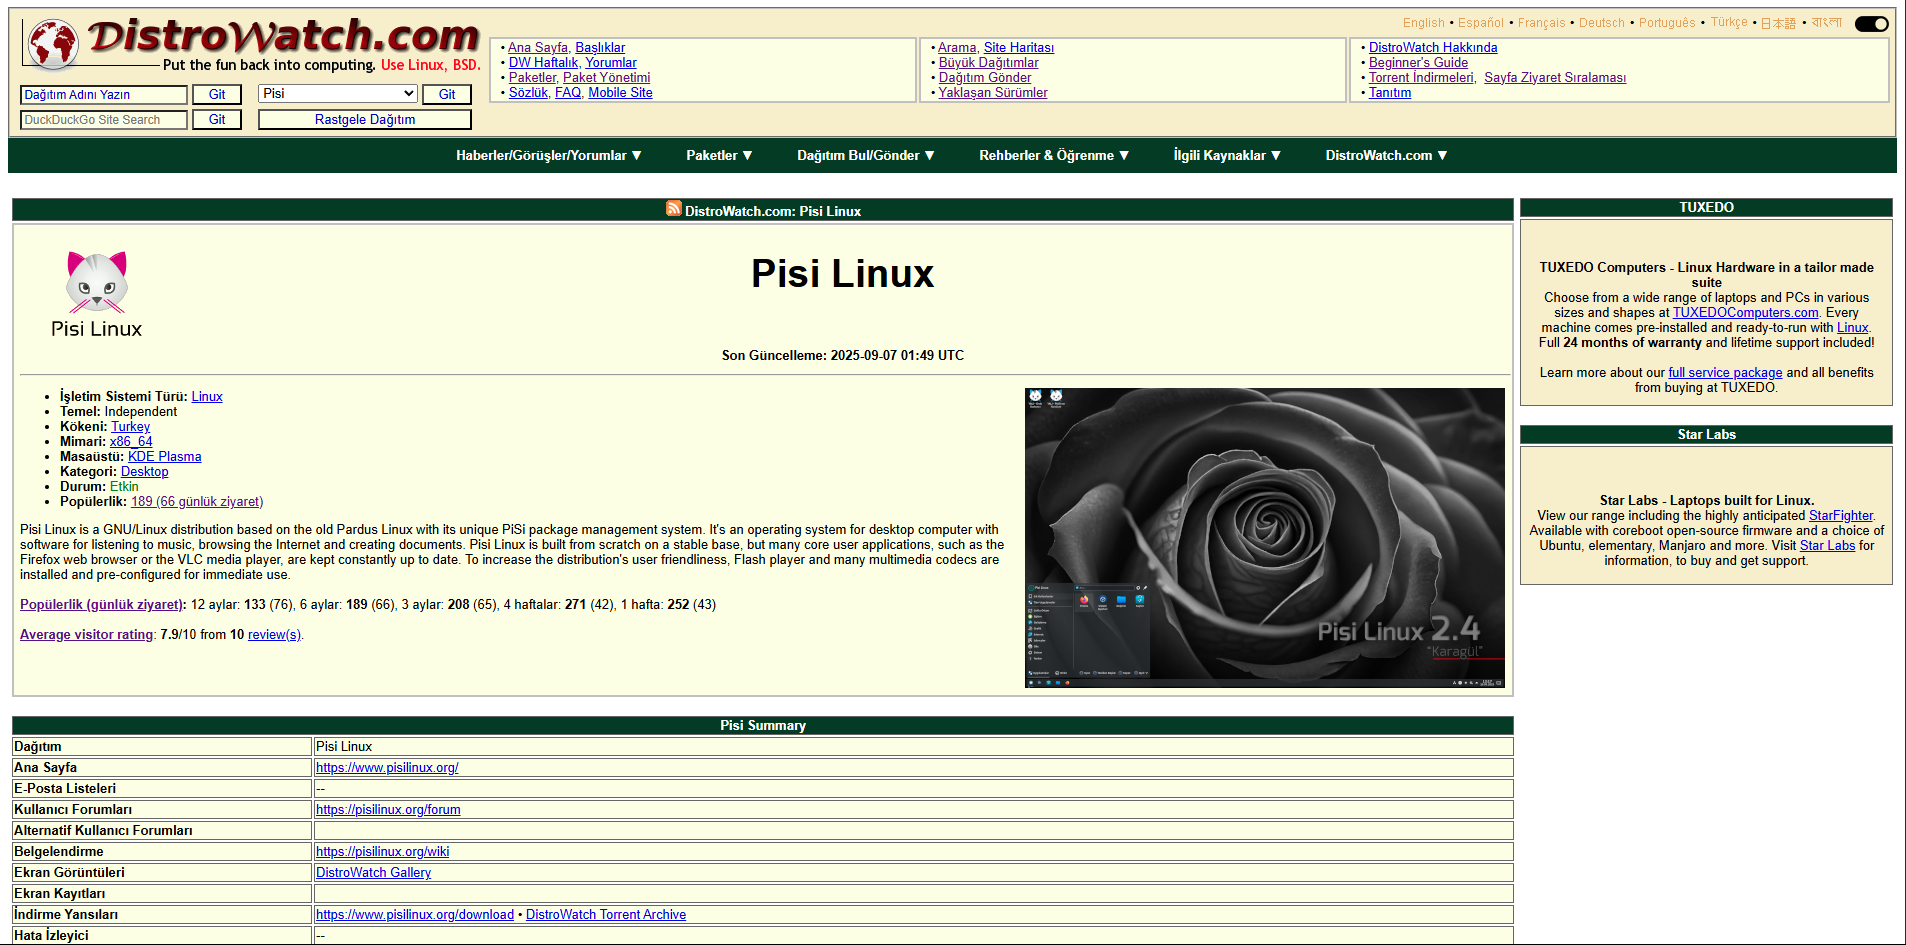This screenshot has width=1906, height=945.
Task: Open the Paket Yönetimi link
Action: (x=606, y=77)
